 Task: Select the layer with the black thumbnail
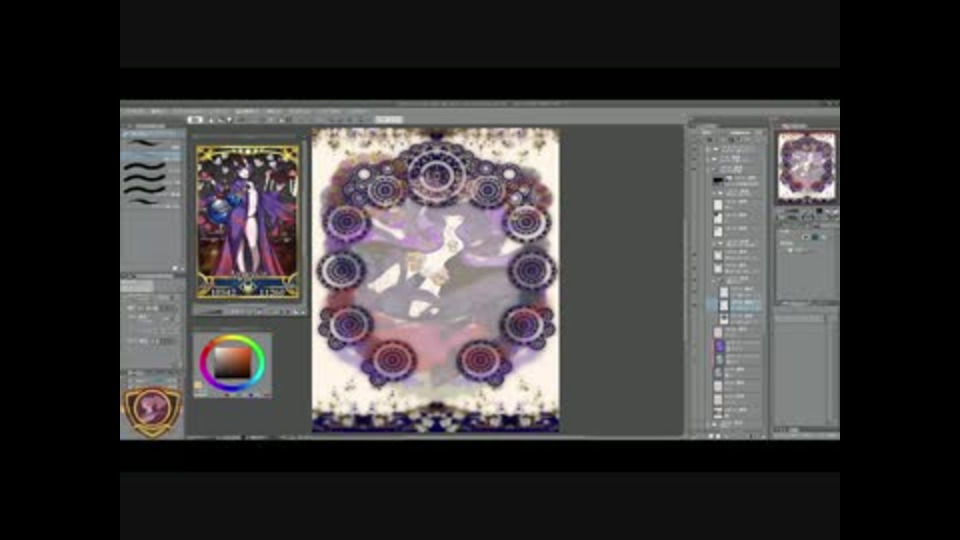tap(735, 181)
